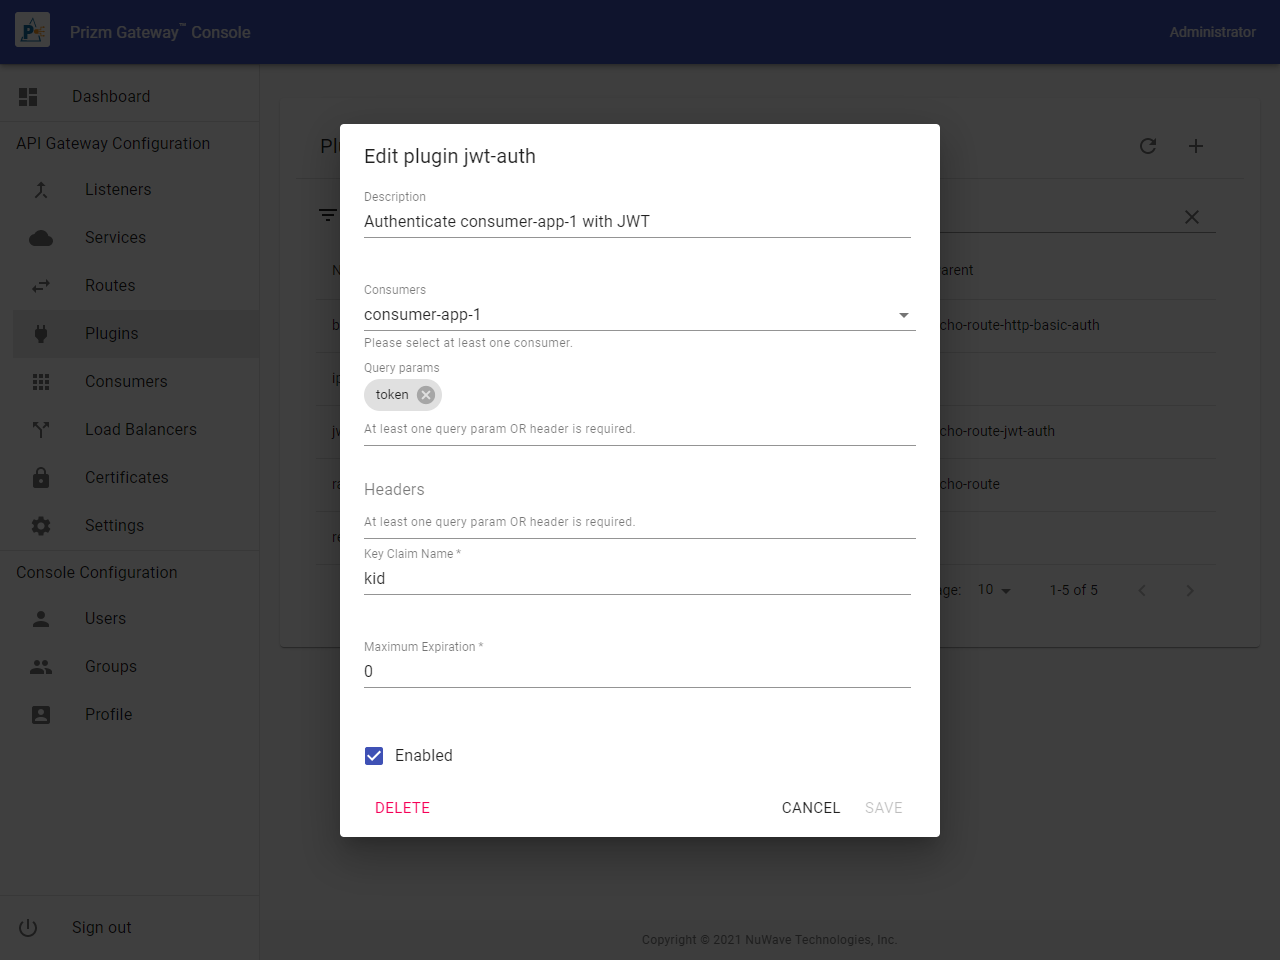The image size is (1280, 960).
Task: Click the Maximum Expiration input
Action: click(636, 672)
